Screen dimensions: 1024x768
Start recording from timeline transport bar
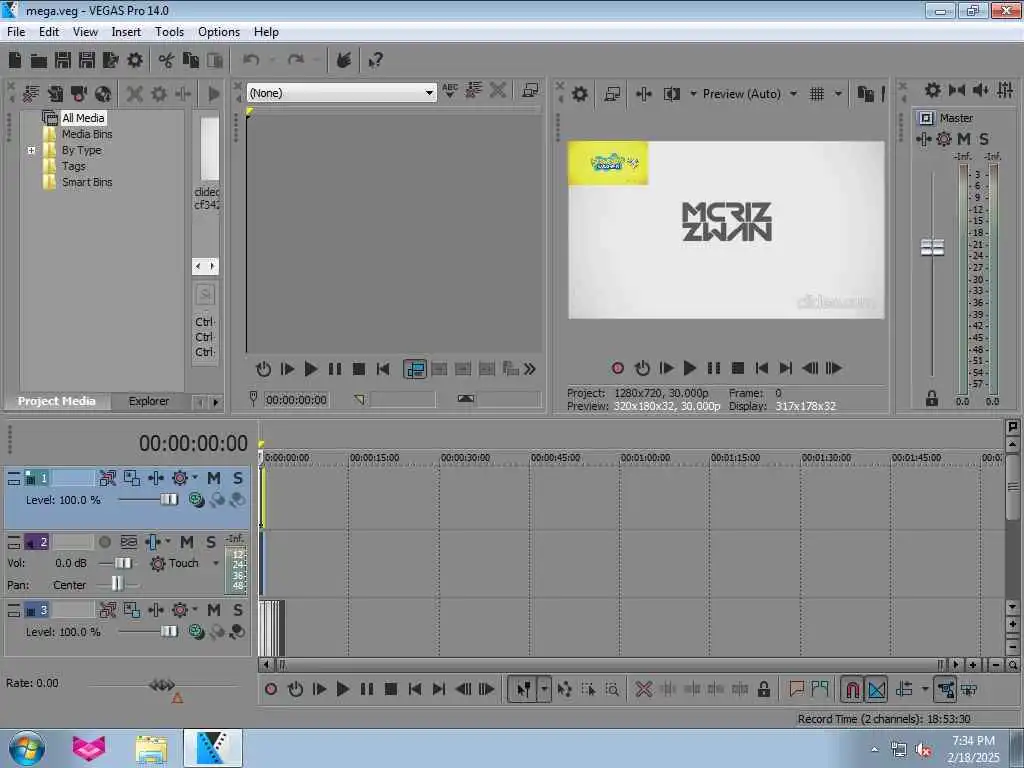[x=271, y=689]
